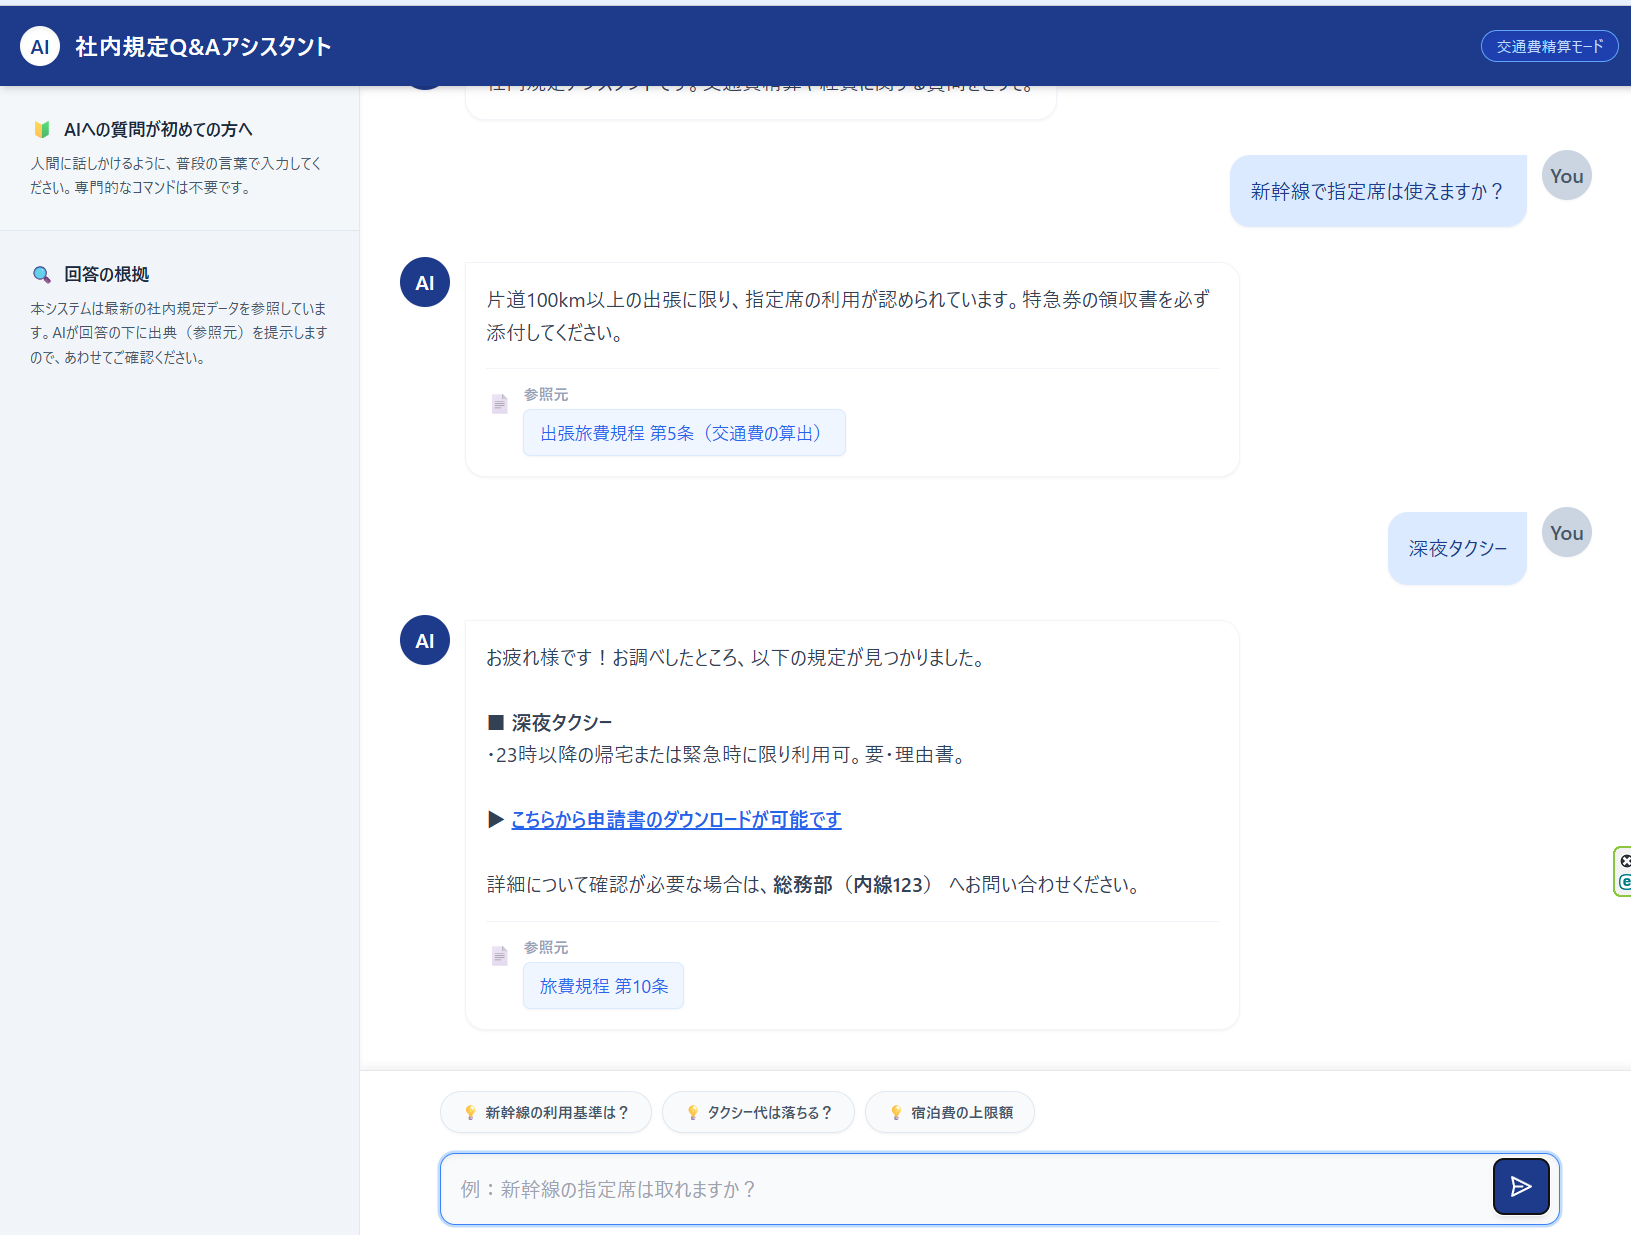Click the sidebar heading AIへの質問が初めての方へ
This screenshot has height=1235, width=1631.
158,129
